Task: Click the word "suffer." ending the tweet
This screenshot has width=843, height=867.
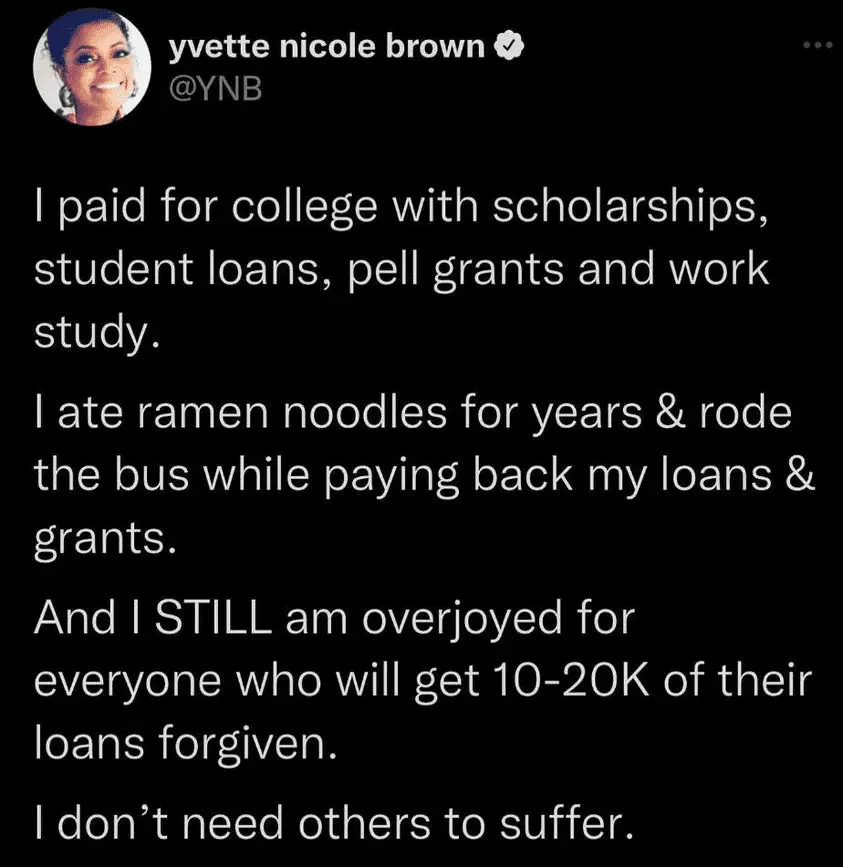Action: click(x=579, y=822)
